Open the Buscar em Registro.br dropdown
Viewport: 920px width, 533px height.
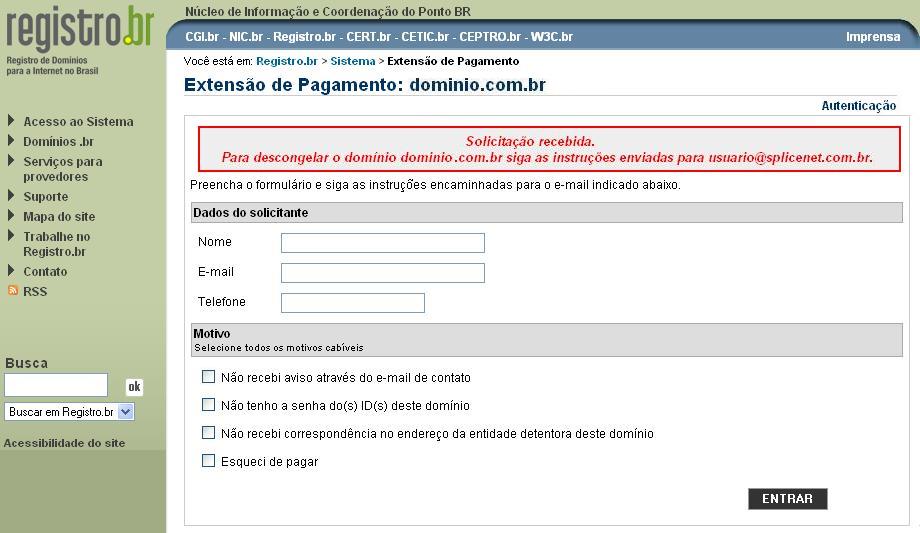[69, 411]
